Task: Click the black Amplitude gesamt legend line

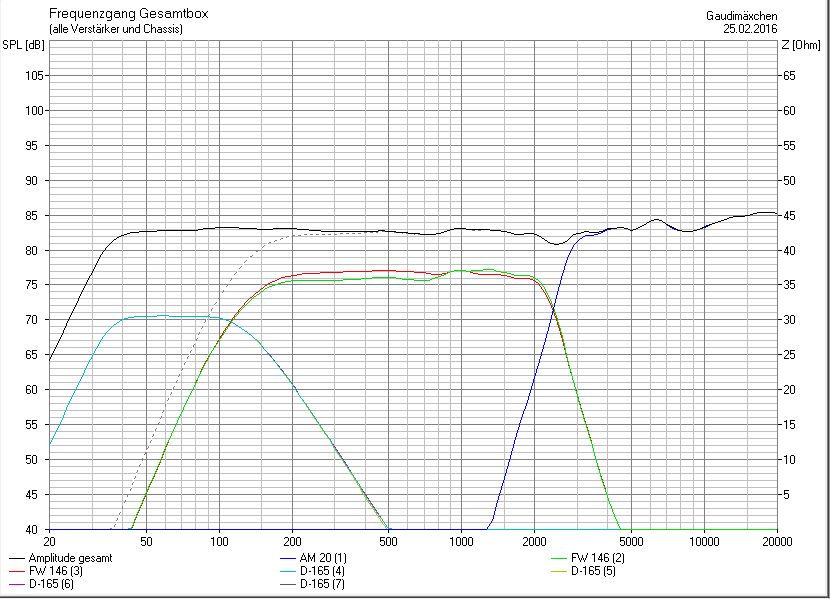Action: tap(19, 557)
